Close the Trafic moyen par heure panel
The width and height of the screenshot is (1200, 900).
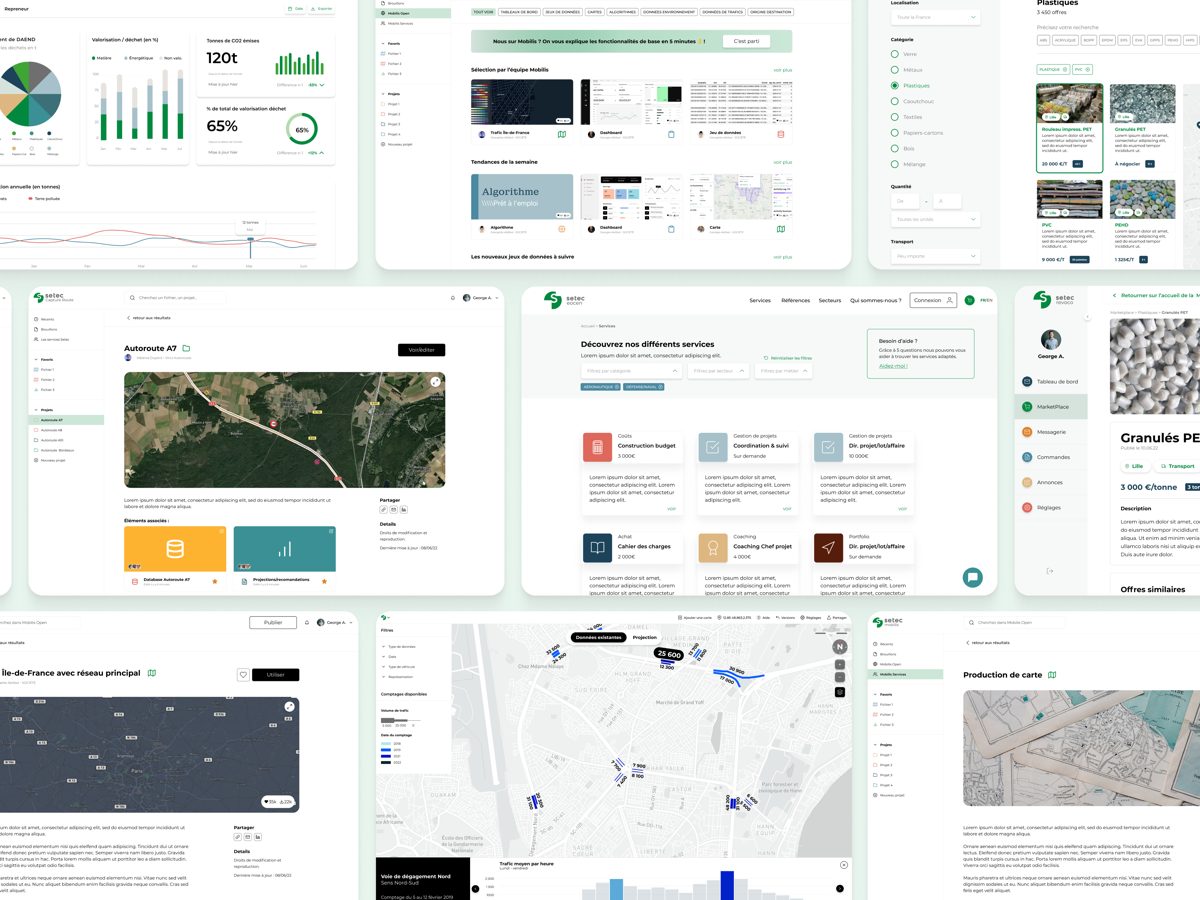844,864
